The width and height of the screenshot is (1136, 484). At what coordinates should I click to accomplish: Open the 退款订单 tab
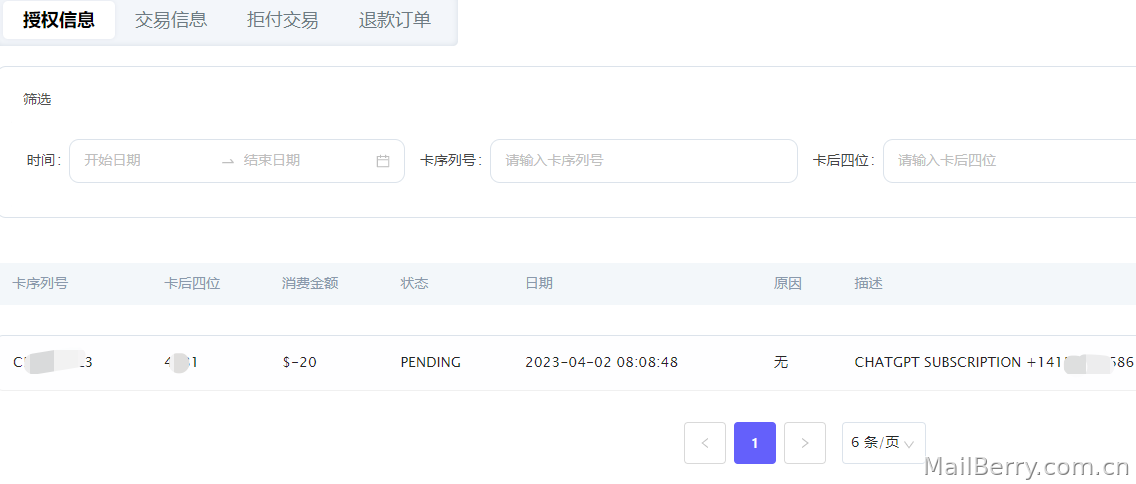point(395,20)
